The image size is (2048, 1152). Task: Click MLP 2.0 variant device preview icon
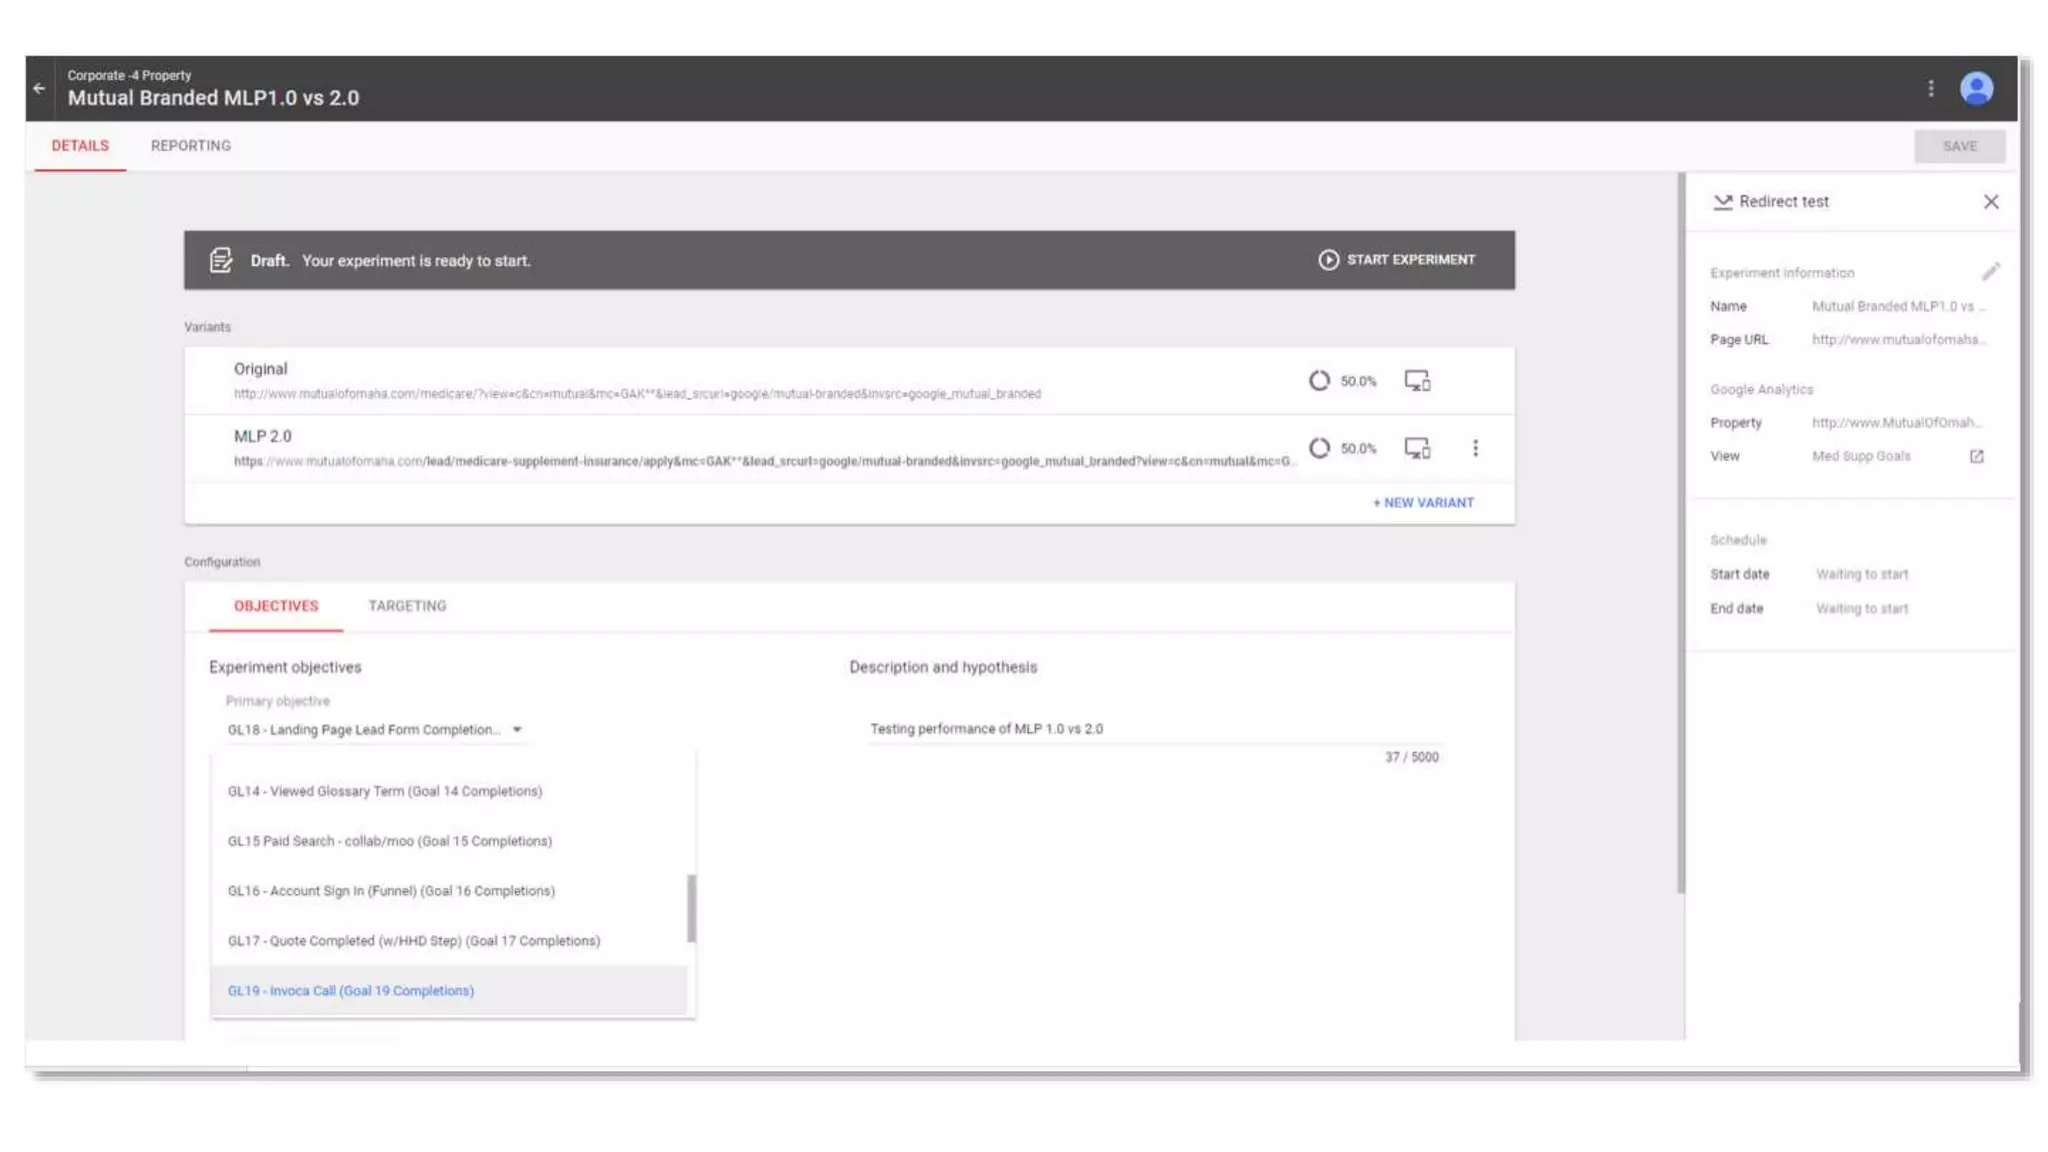pos(1417,448)
